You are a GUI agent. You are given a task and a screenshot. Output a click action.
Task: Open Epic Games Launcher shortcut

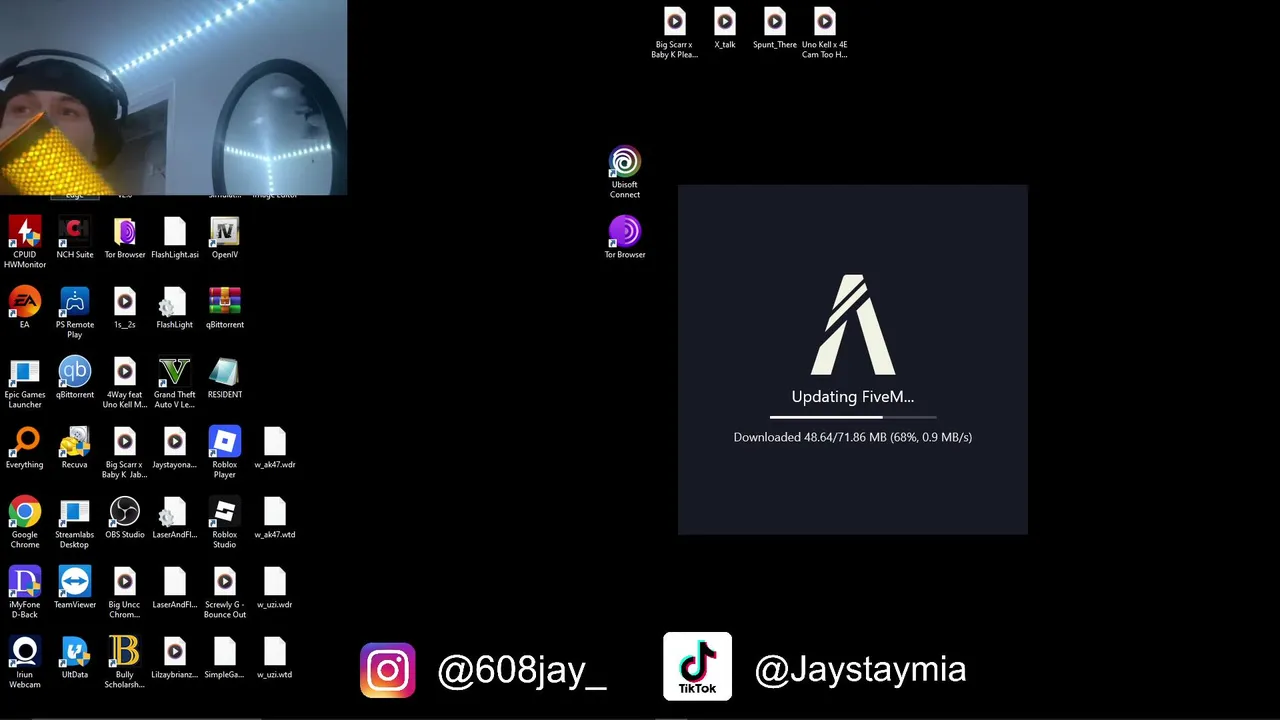click(x=25, y=382)
